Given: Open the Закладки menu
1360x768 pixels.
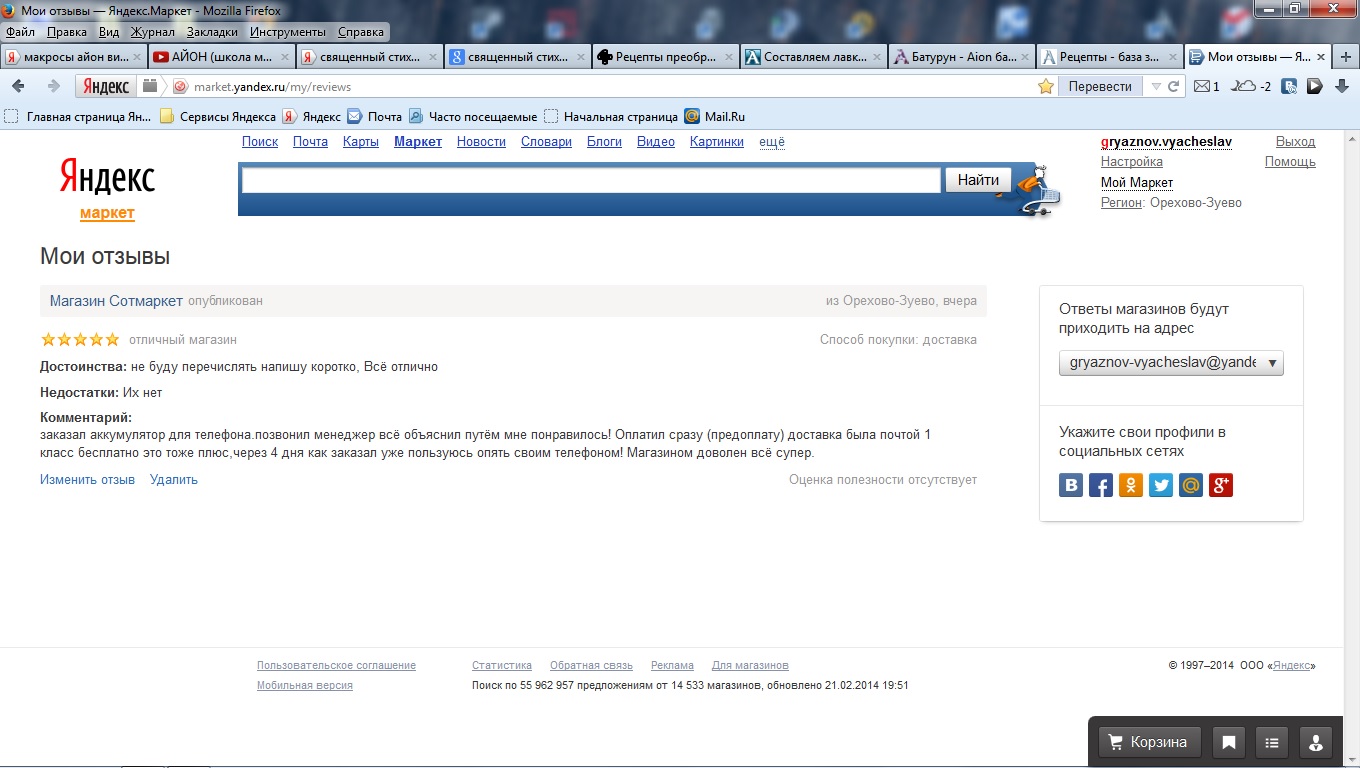Looking at the screenshot, I should (212, 32).
